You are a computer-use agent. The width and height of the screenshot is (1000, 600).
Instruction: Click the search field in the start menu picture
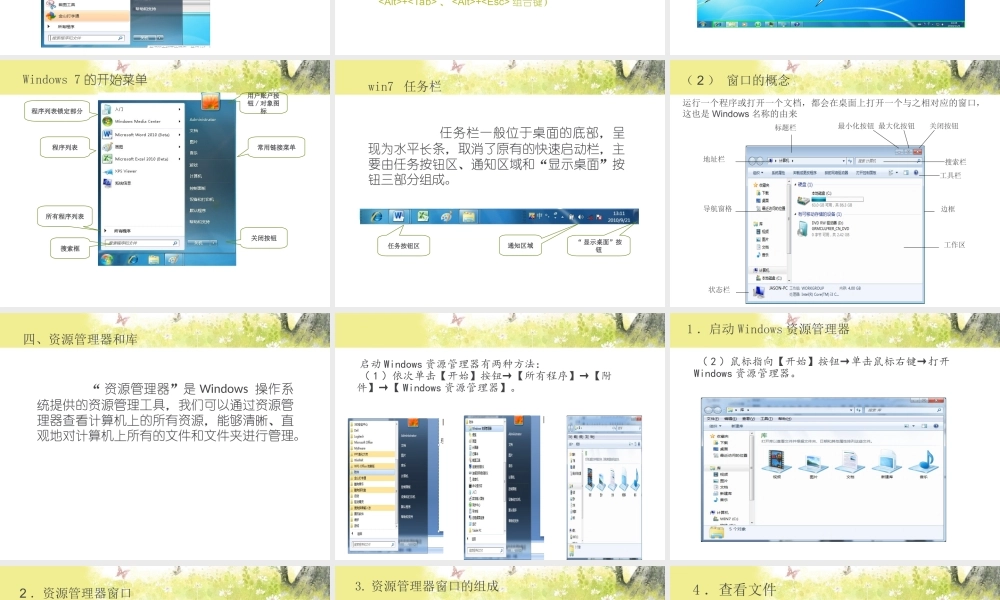point(142,243)
